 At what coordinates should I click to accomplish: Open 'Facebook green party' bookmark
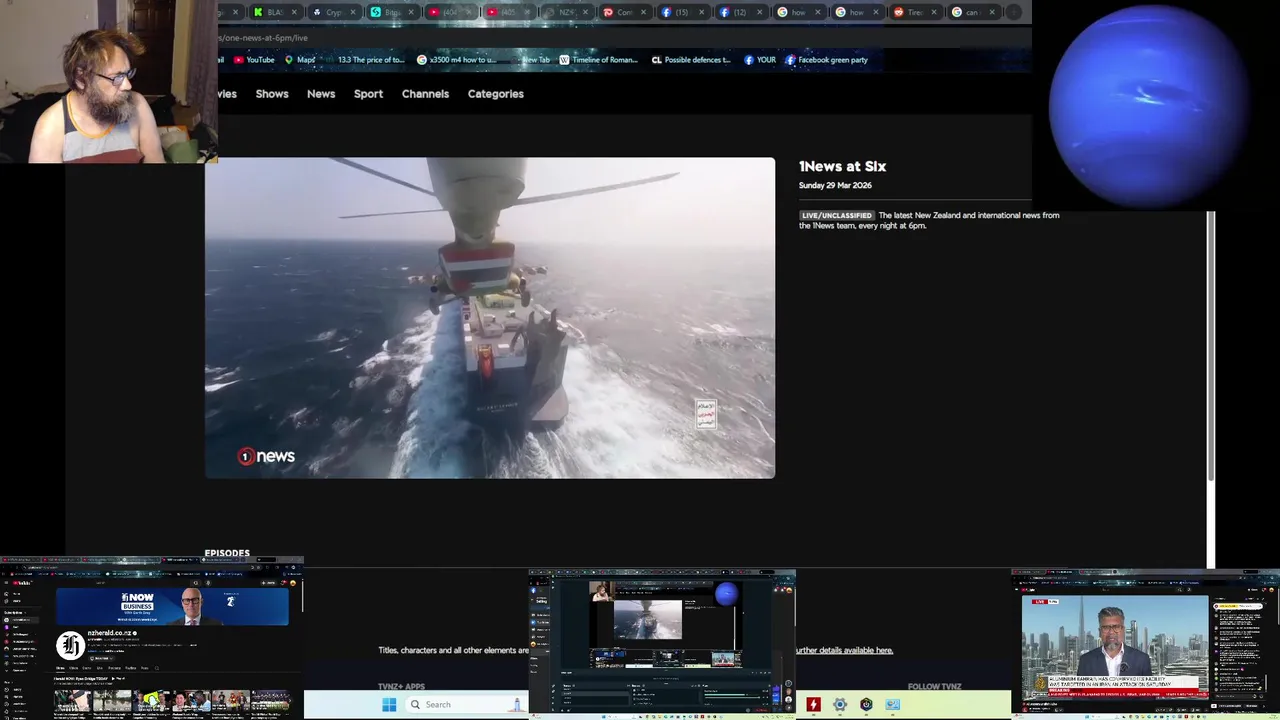(x=826, y=60)
